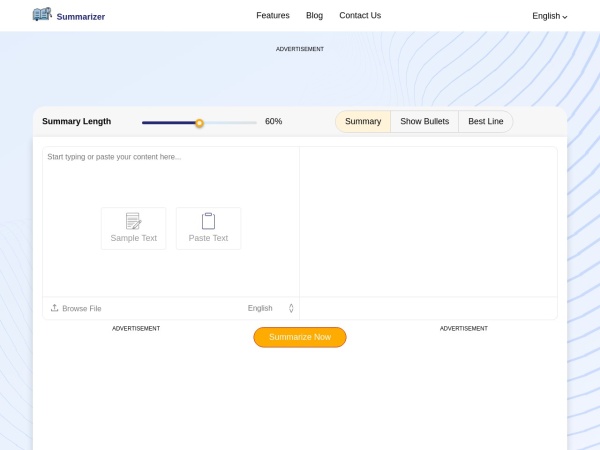The width and height of the screenshot is (600, 450).
Task: Switch to Show Bullets mode
Action: coord(424,122)
